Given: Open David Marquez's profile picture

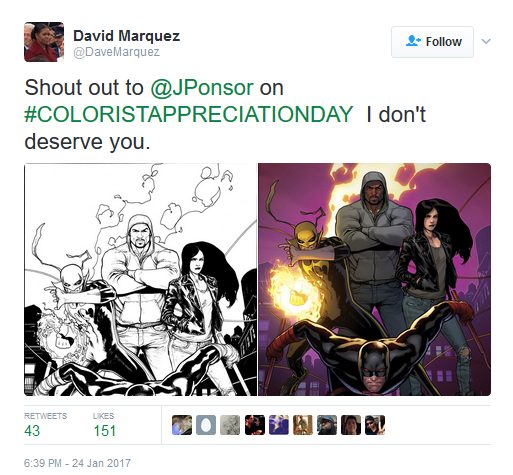Looking at the screenshot, I should click(44, 42).
